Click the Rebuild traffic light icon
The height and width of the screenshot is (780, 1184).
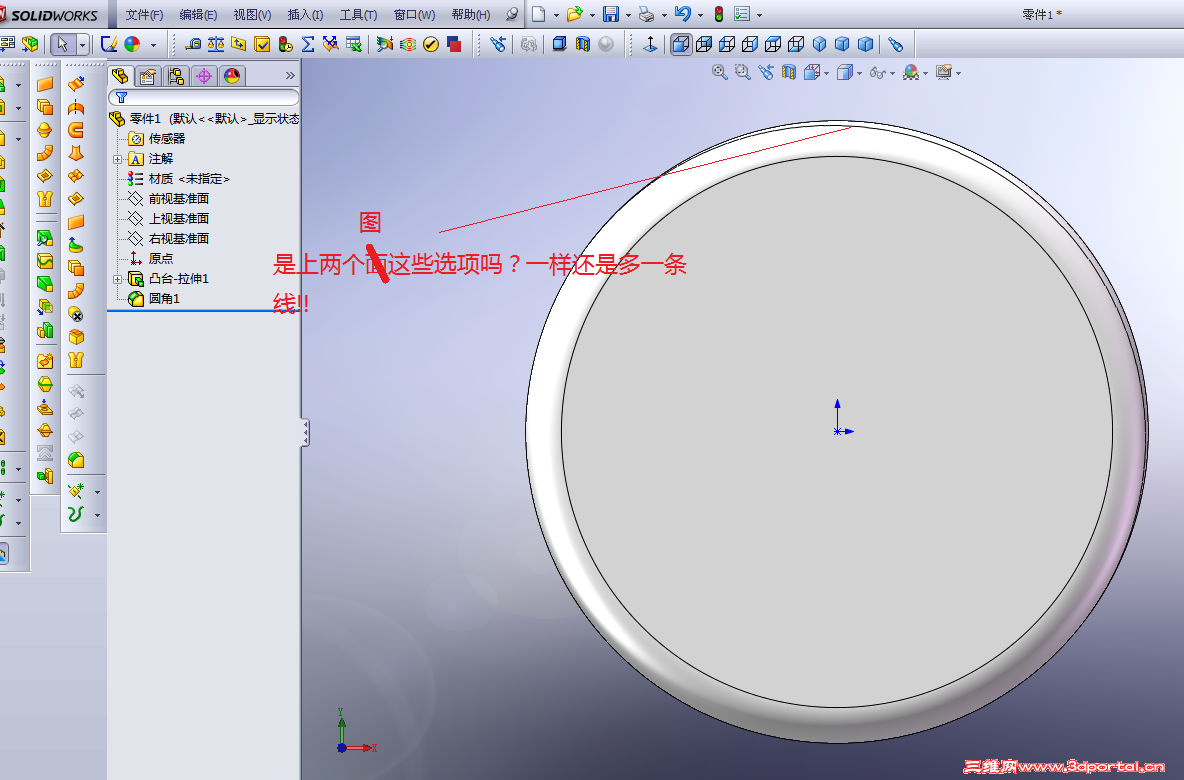point(719,14)
